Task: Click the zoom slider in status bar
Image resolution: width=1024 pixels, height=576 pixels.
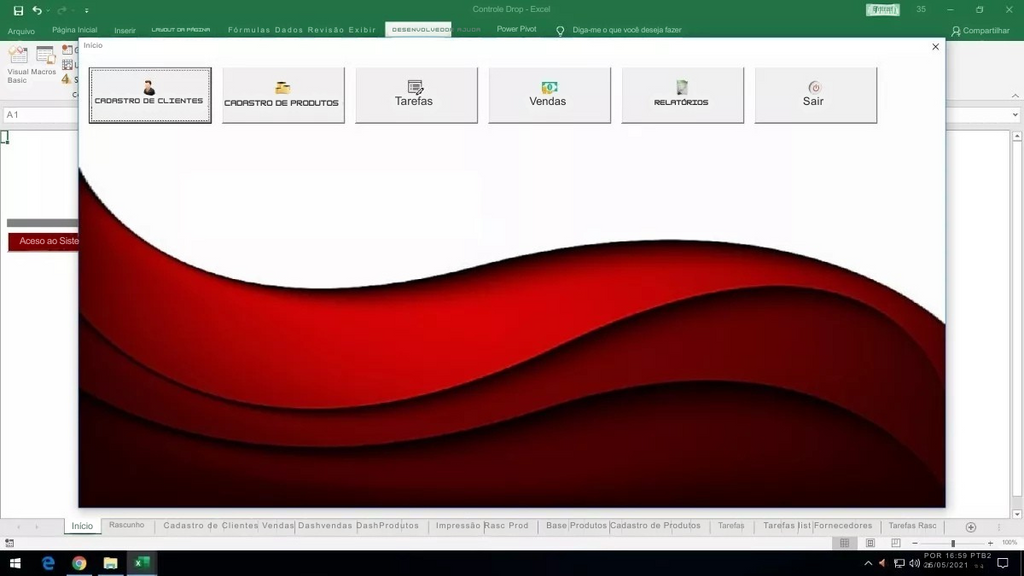Action: point(952,543)
